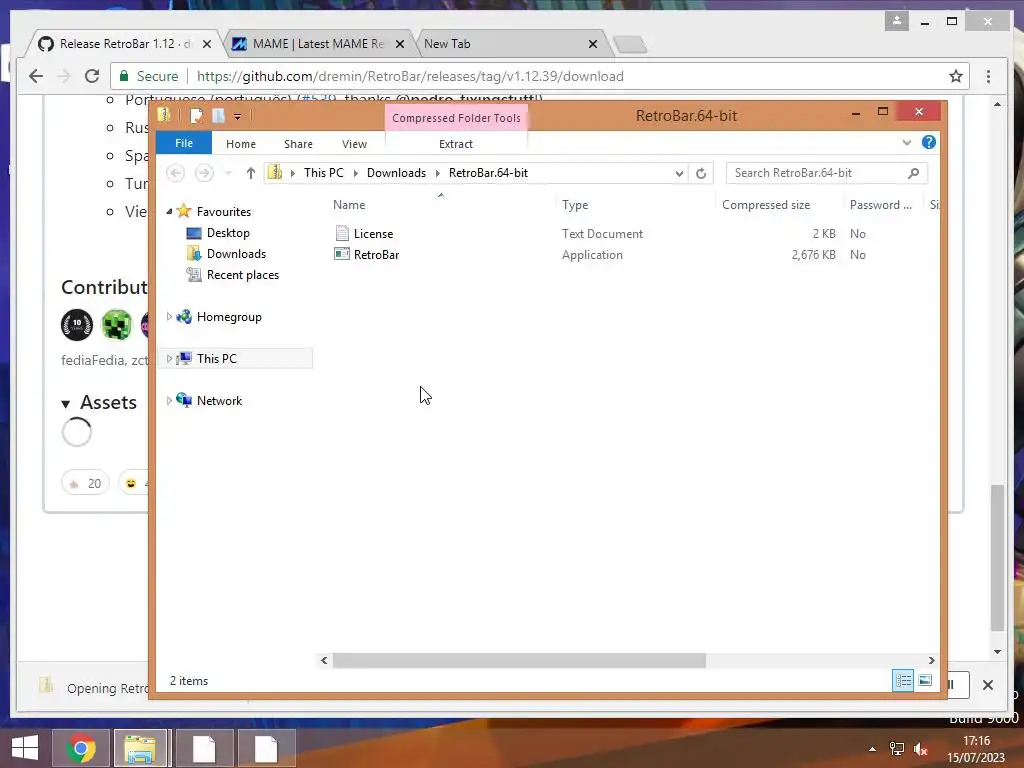Switch to Large icons view layout icon
This screenshot has height=768, width=1024.
(925, 681)
